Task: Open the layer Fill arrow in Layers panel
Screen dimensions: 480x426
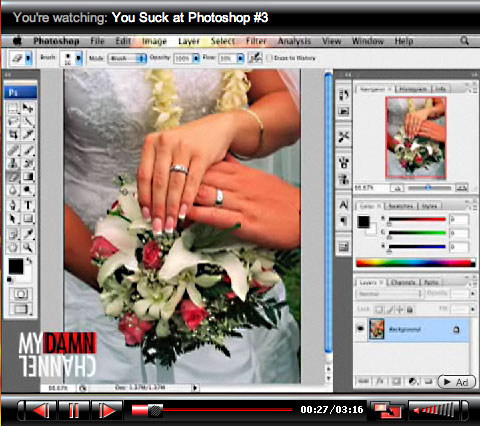Action: 473,310
